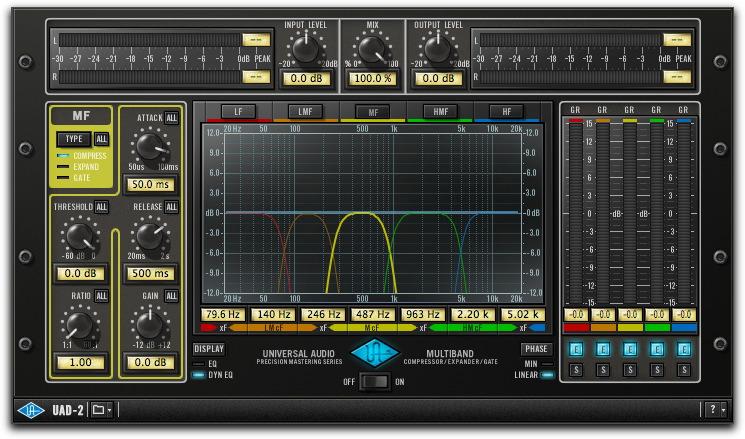Click the RELEASE knob
The height and width of the screenshot is (439, 745).
click(x=150, y=236)
